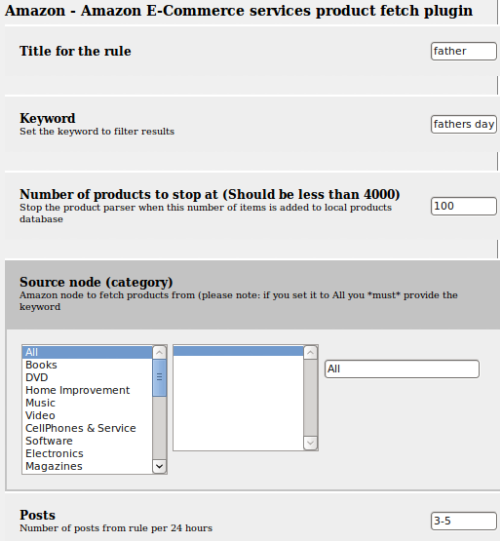The image size is (500, 541).
Task: Click the Source node (category) heading
Action: point(96,282)
